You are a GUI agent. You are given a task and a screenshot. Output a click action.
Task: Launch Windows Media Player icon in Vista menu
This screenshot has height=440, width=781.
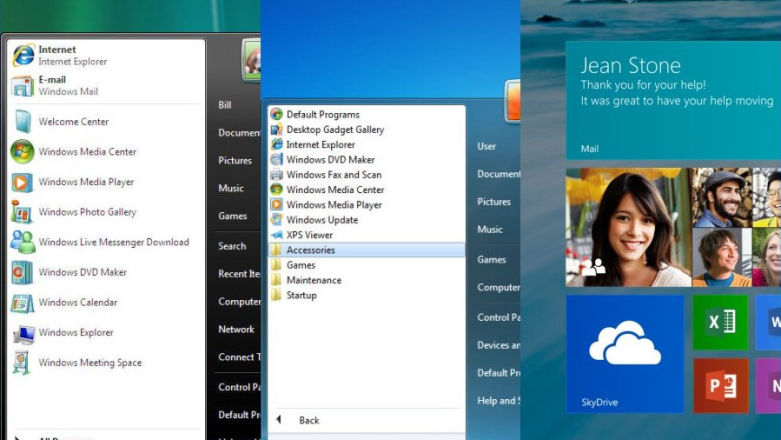[22, 182]
